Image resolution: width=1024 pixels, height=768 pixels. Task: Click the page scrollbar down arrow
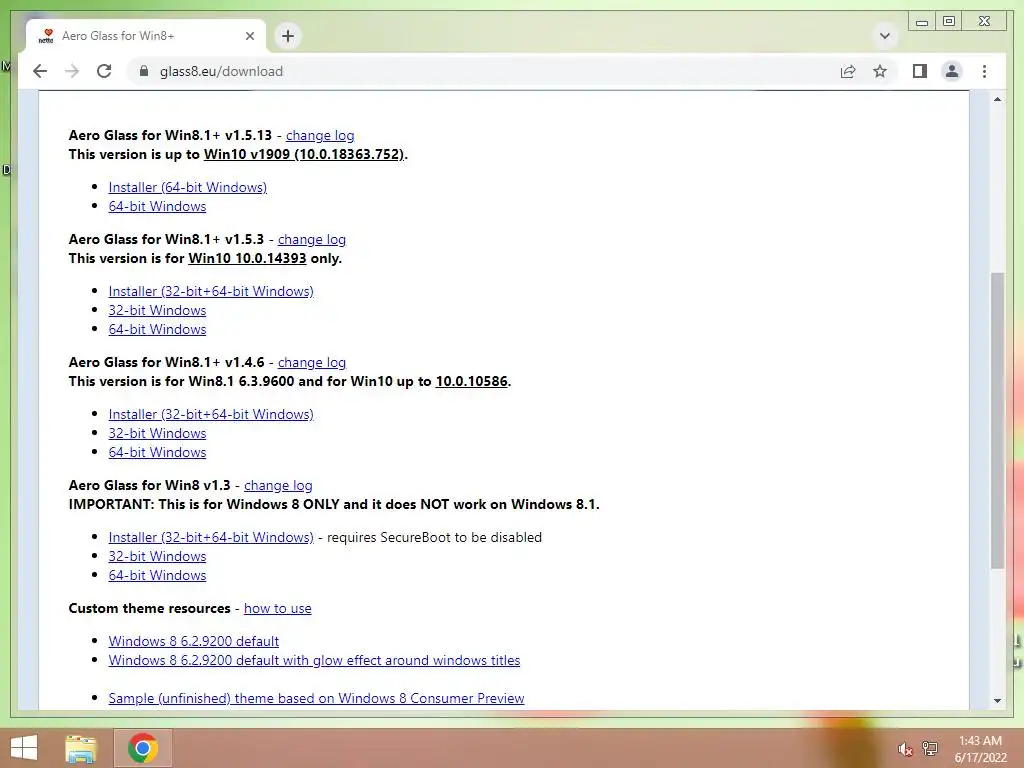point(997,701)
